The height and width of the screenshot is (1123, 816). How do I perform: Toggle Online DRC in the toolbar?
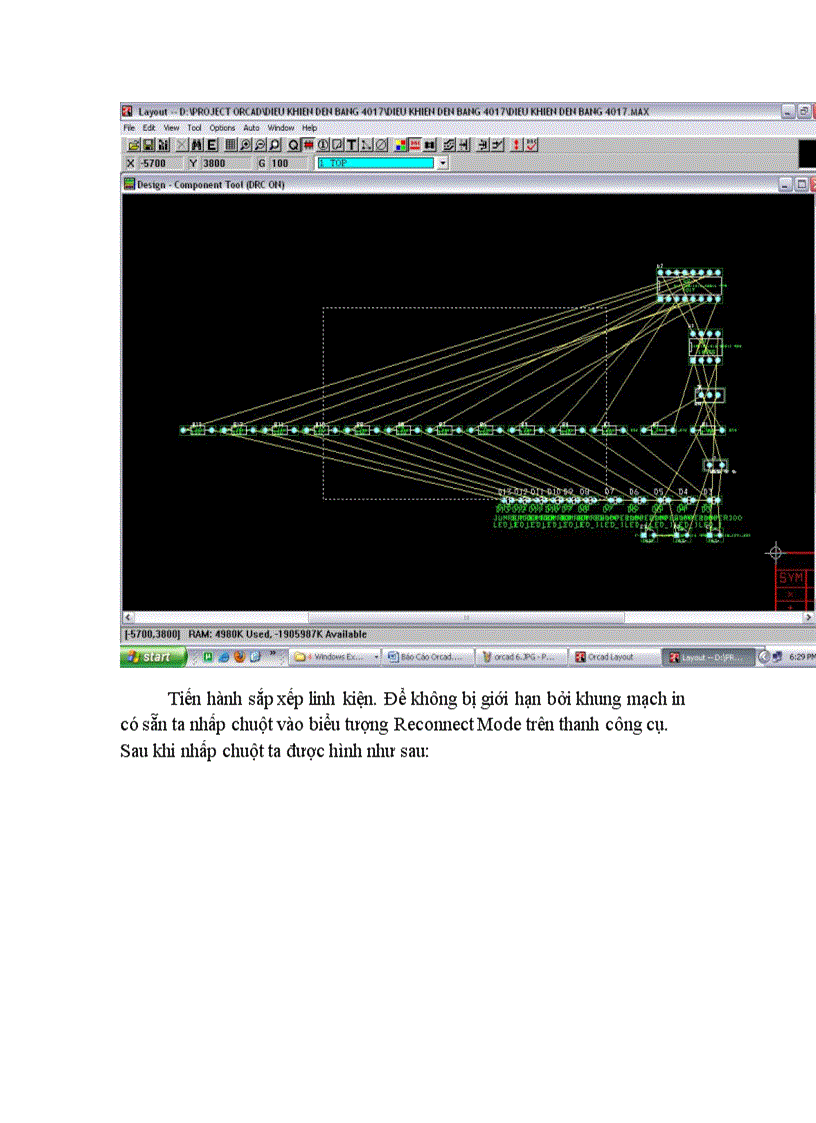414,145
